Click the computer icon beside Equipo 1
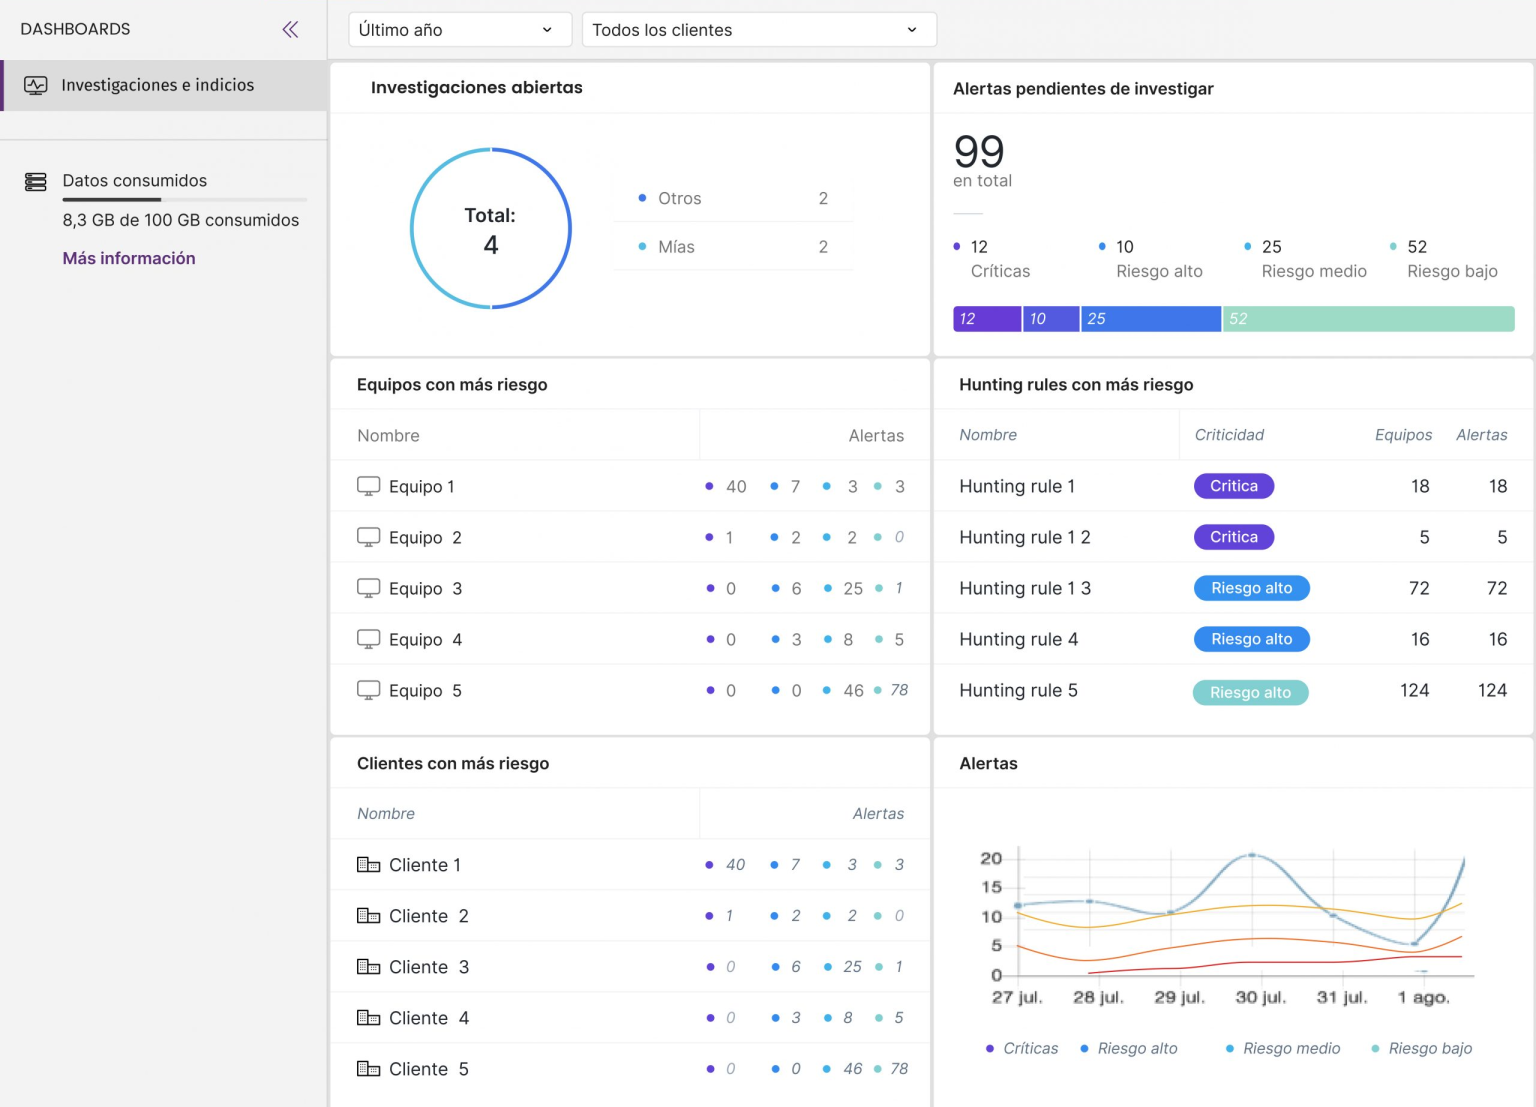Viewport: 1536px width, 1107px height. 368,486
